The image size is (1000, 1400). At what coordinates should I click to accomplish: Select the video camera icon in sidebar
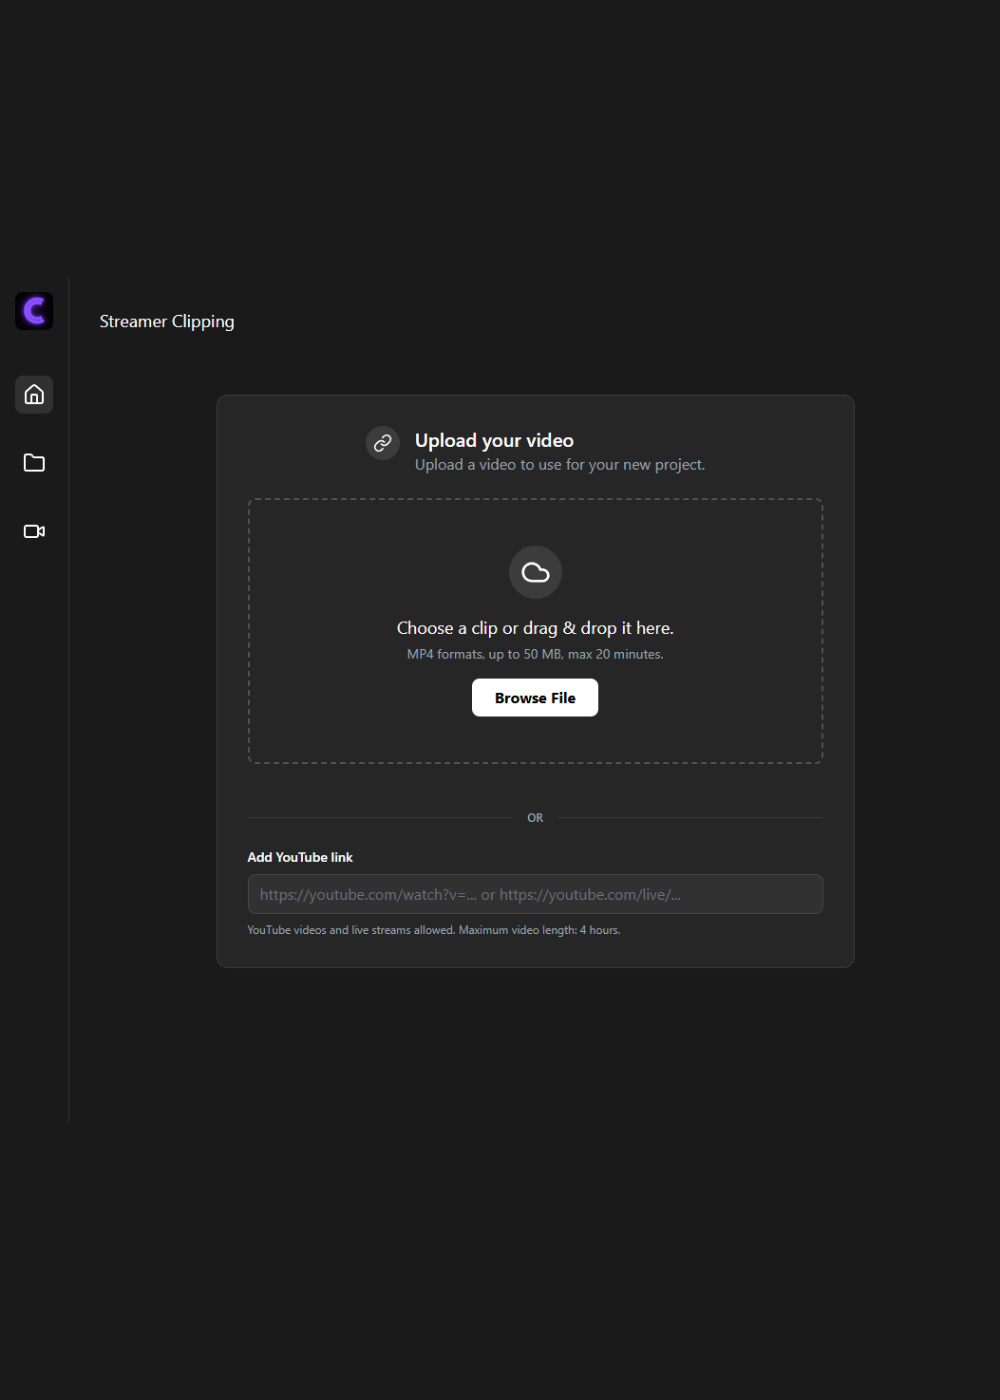[x=34, y=531]
